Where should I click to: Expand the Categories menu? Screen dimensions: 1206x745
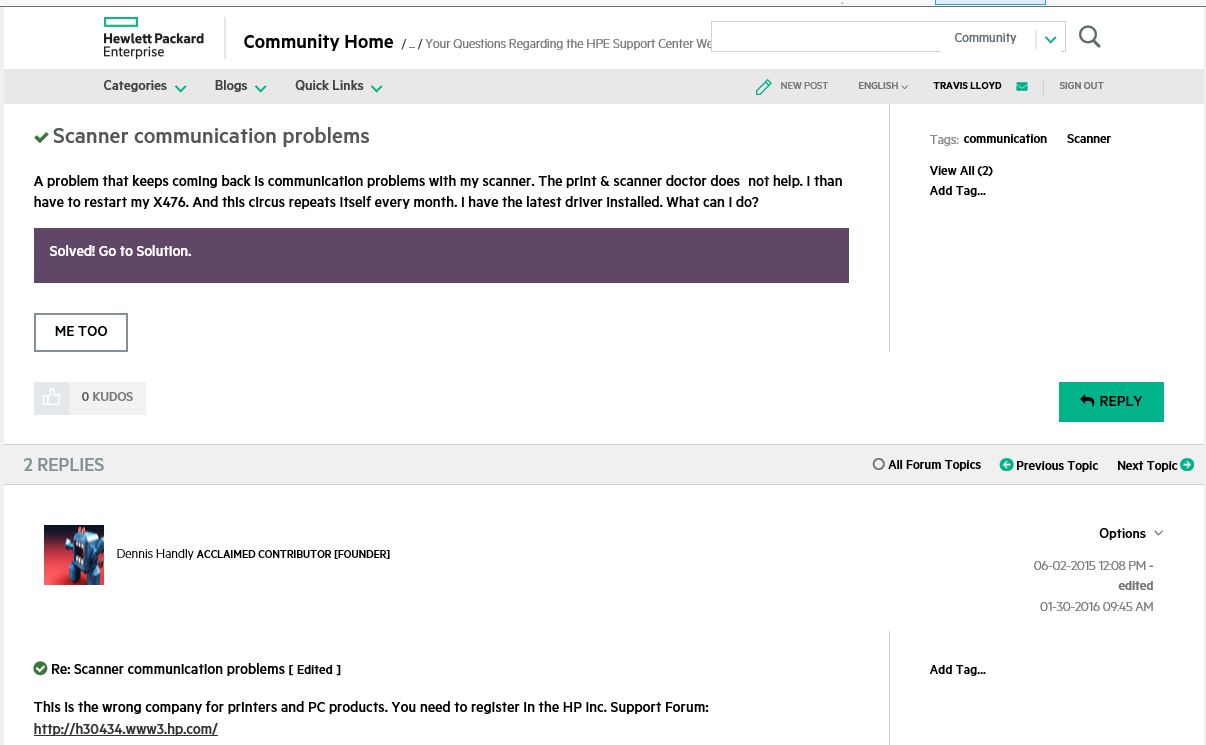[145, 86]
